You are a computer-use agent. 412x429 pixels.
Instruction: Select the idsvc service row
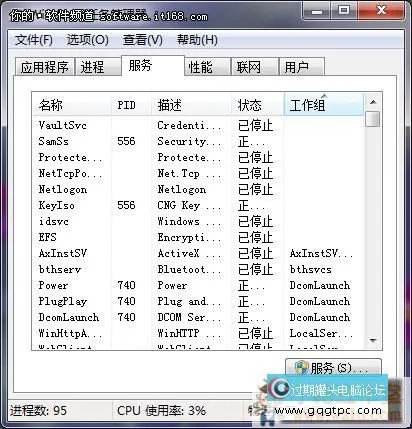[198, 221]
